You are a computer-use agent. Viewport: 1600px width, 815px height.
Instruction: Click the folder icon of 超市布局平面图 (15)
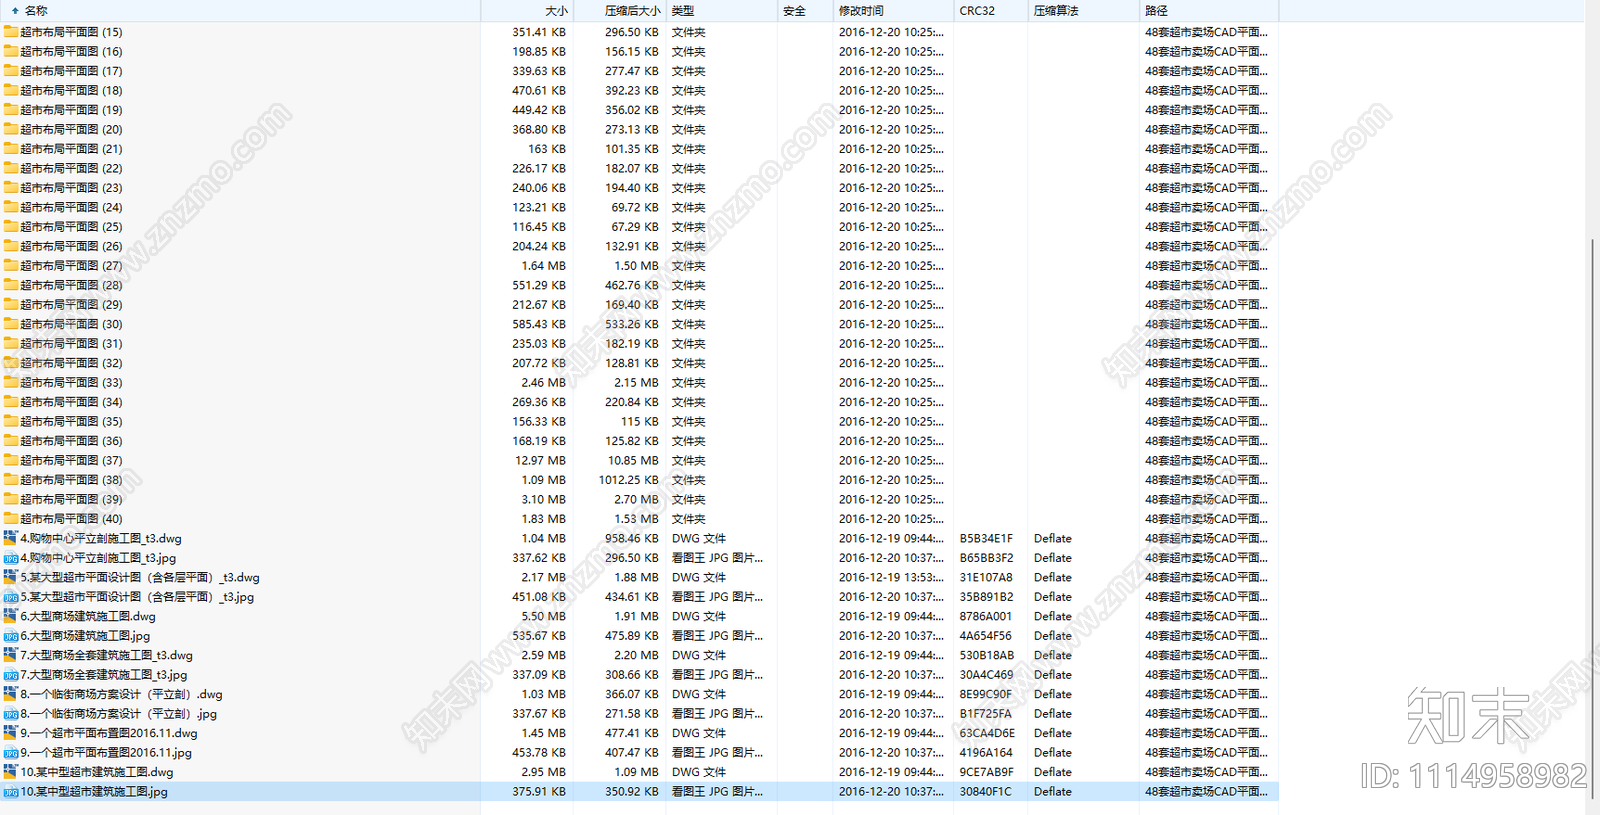11,32
